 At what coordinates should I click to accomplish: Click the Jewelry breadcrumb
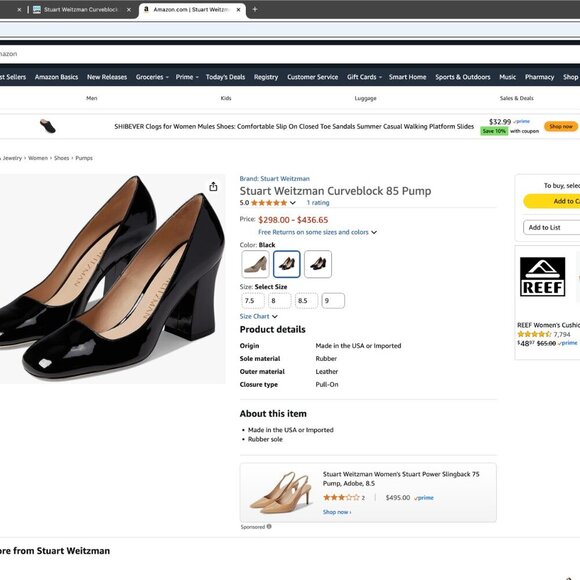pos(12,158)
